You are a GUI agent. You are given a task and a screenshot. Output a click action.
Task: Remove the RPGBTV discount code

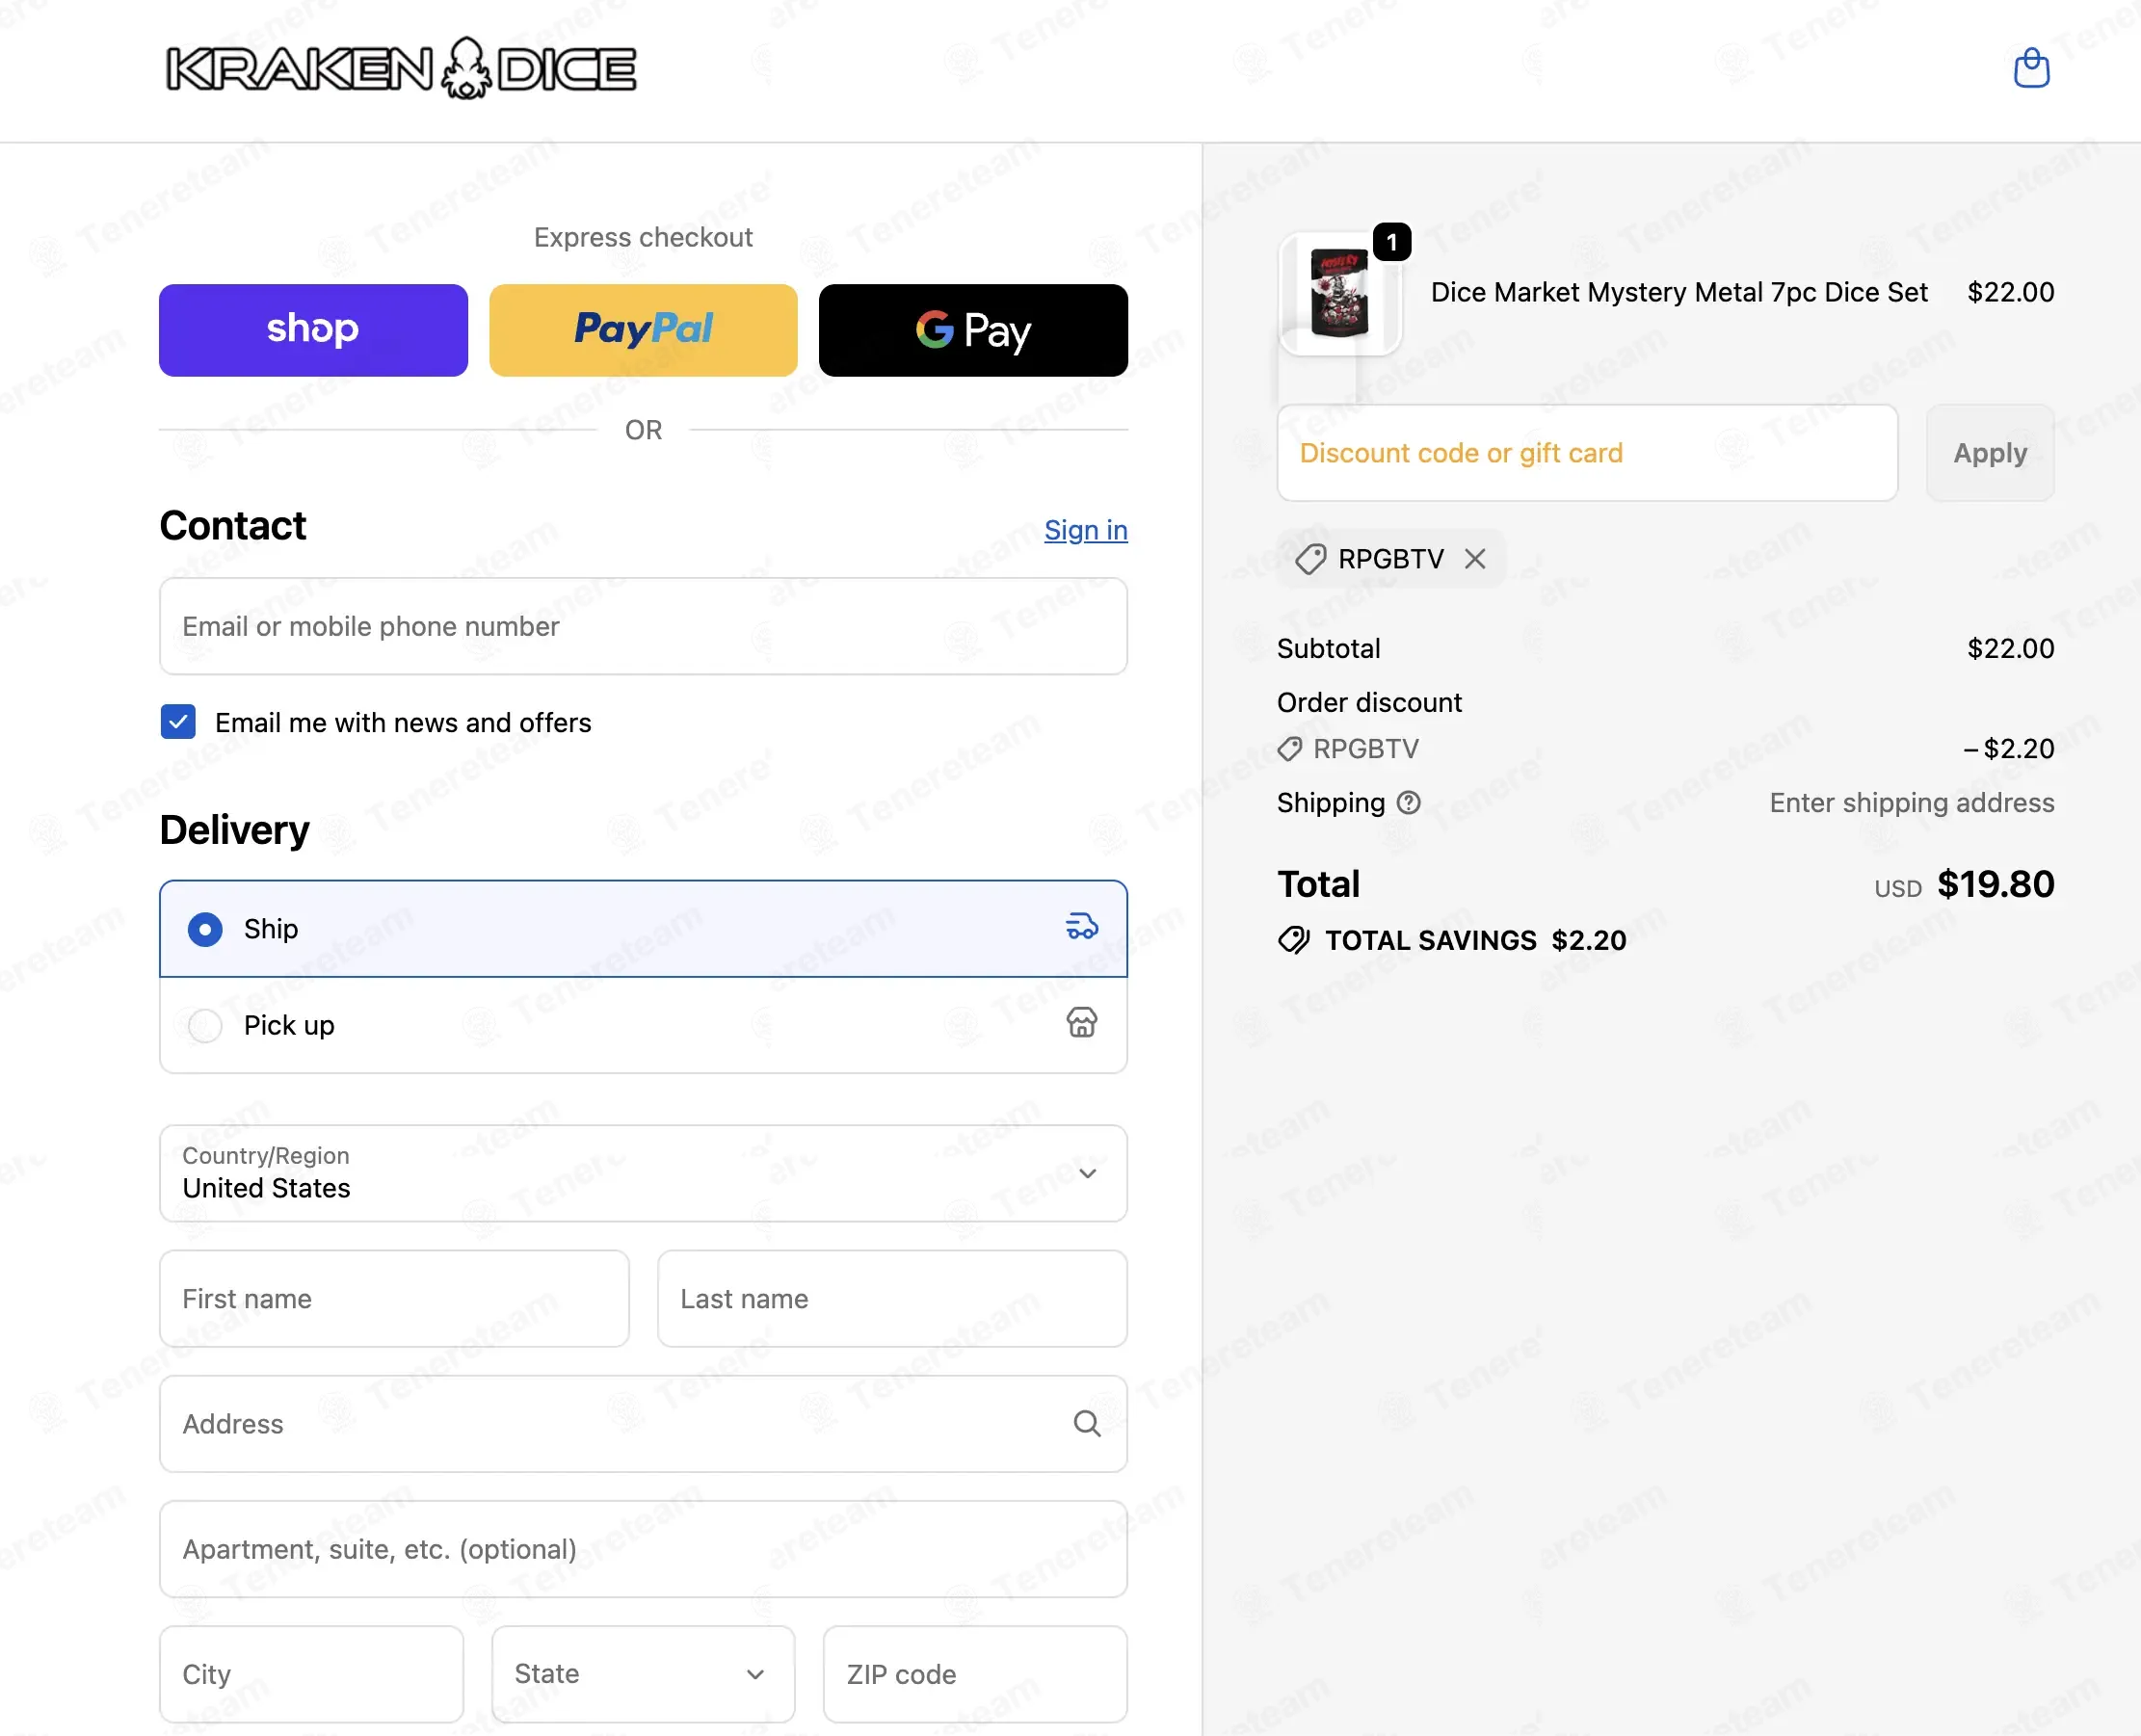1475,559
